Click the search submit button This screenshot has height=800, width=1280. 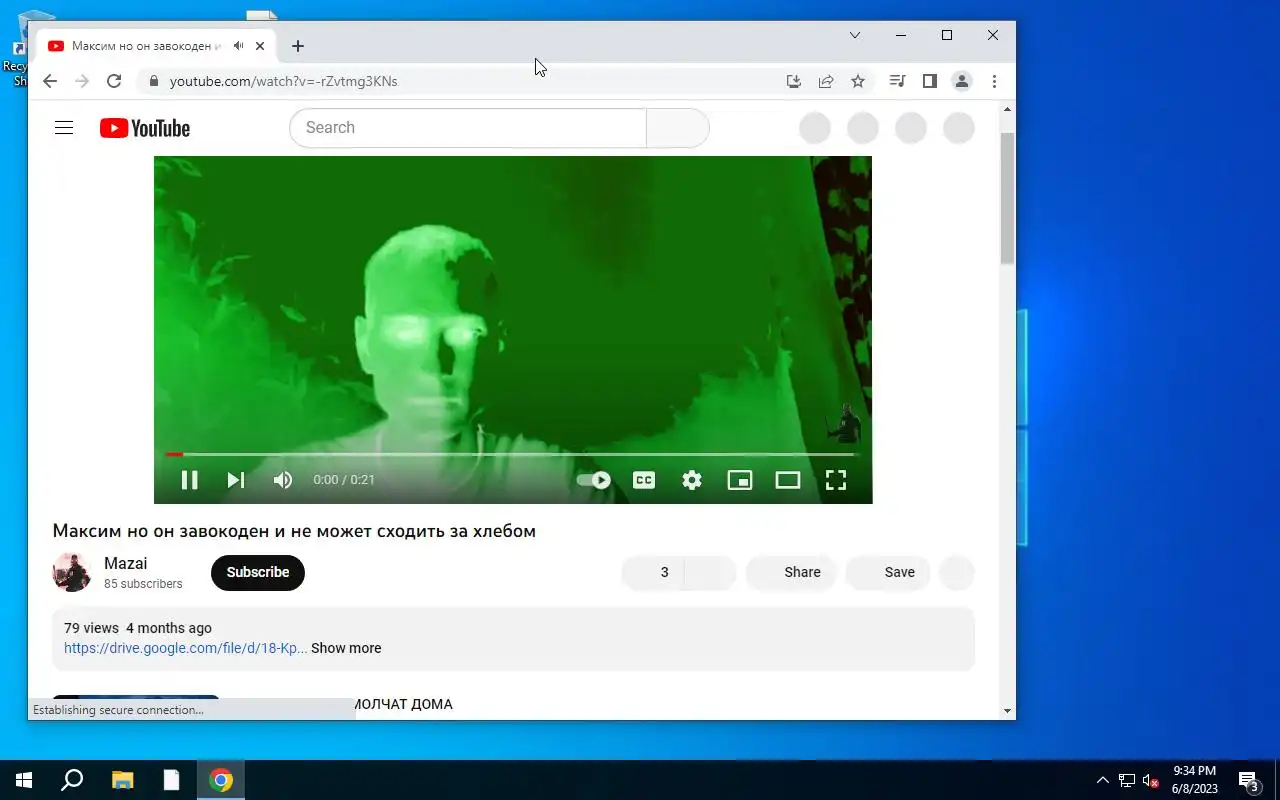[678, 128]
